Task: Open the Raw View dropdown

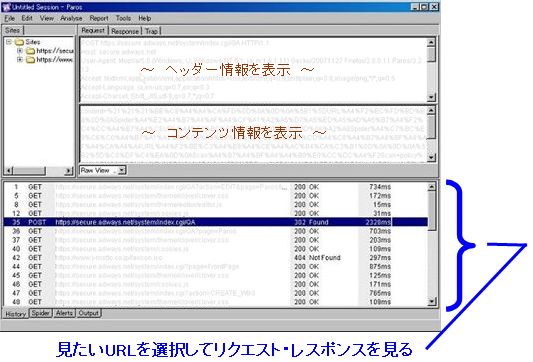Action: coord(121,170)
